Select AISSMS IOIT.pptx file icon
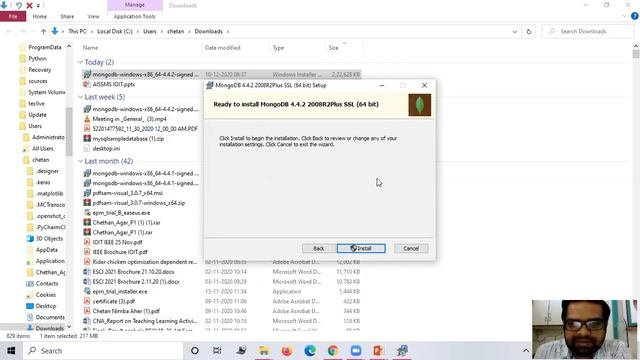The width and height of the screenshot is (640, 360). coord(87,84)
